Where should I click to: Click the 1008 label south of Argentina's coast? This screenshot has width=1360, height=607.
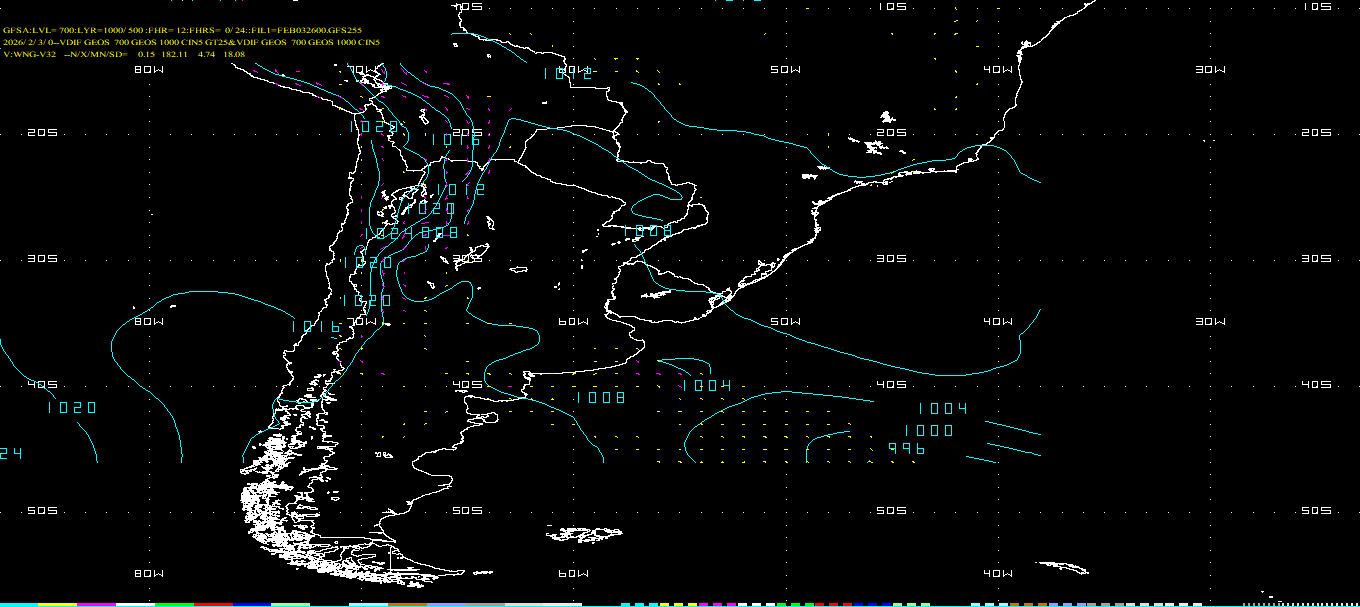click(x=600, y=398)
